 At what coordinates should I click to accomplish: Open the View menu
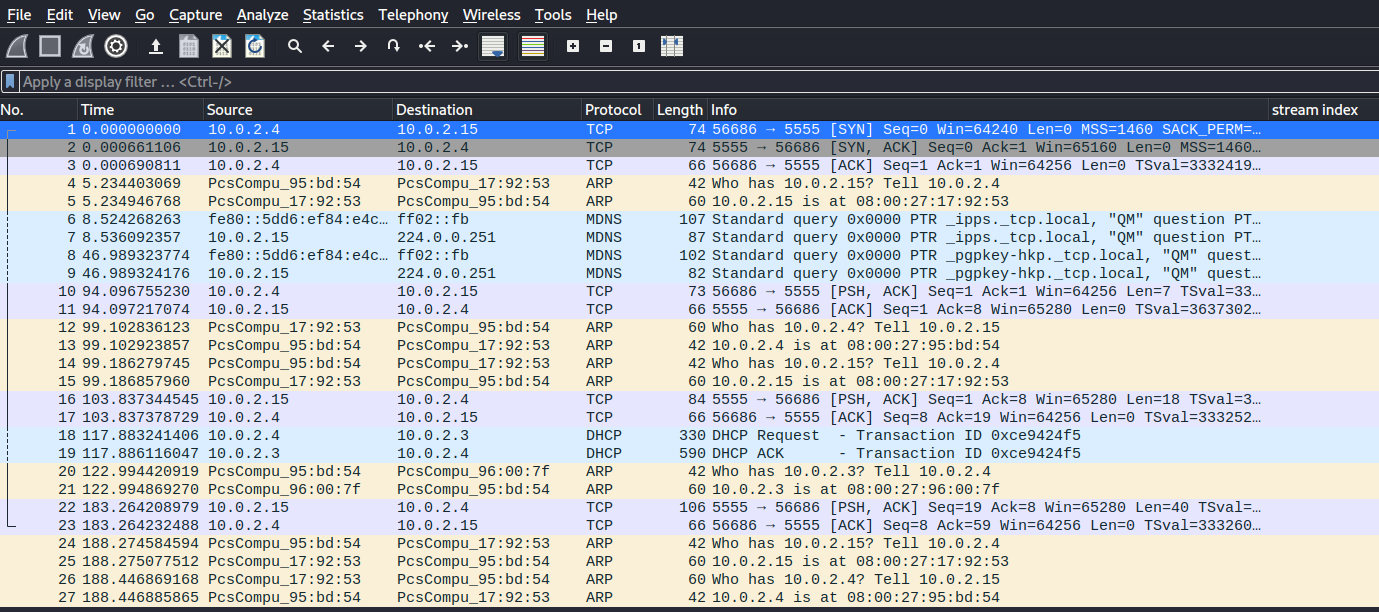coord(104,15)
